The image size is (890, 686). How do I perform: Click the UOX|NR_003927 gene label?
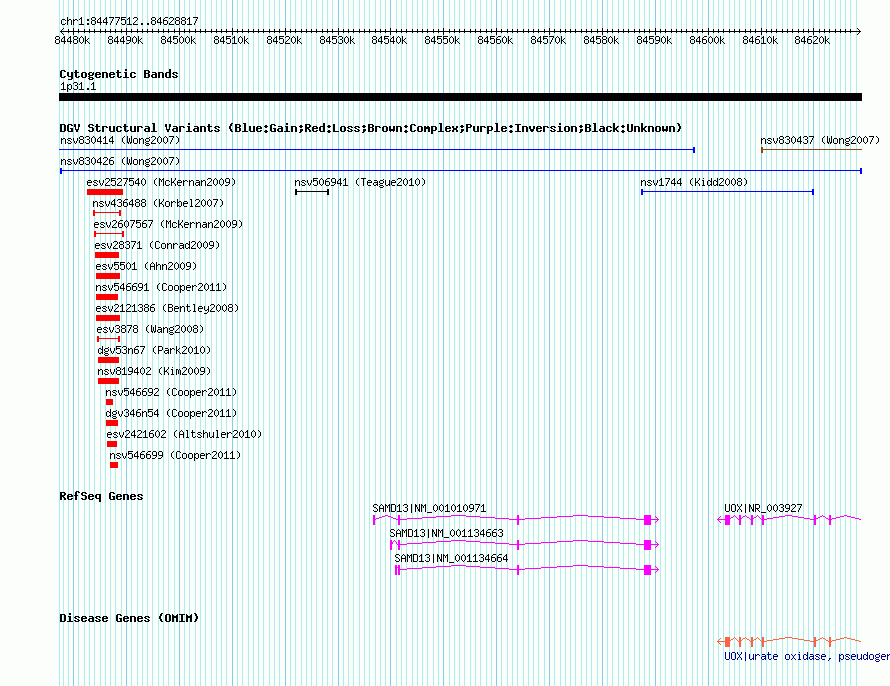pyautogui.click(x=763, y=508)
